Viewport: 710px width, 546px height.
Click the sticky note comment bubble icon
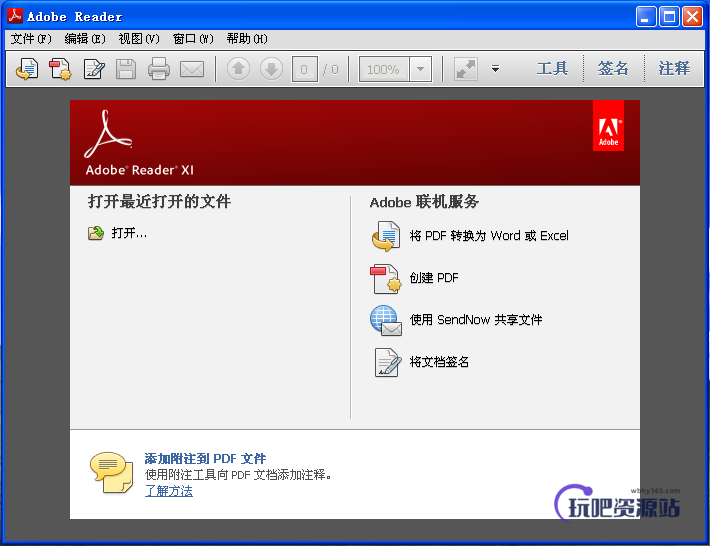[111, 472]
